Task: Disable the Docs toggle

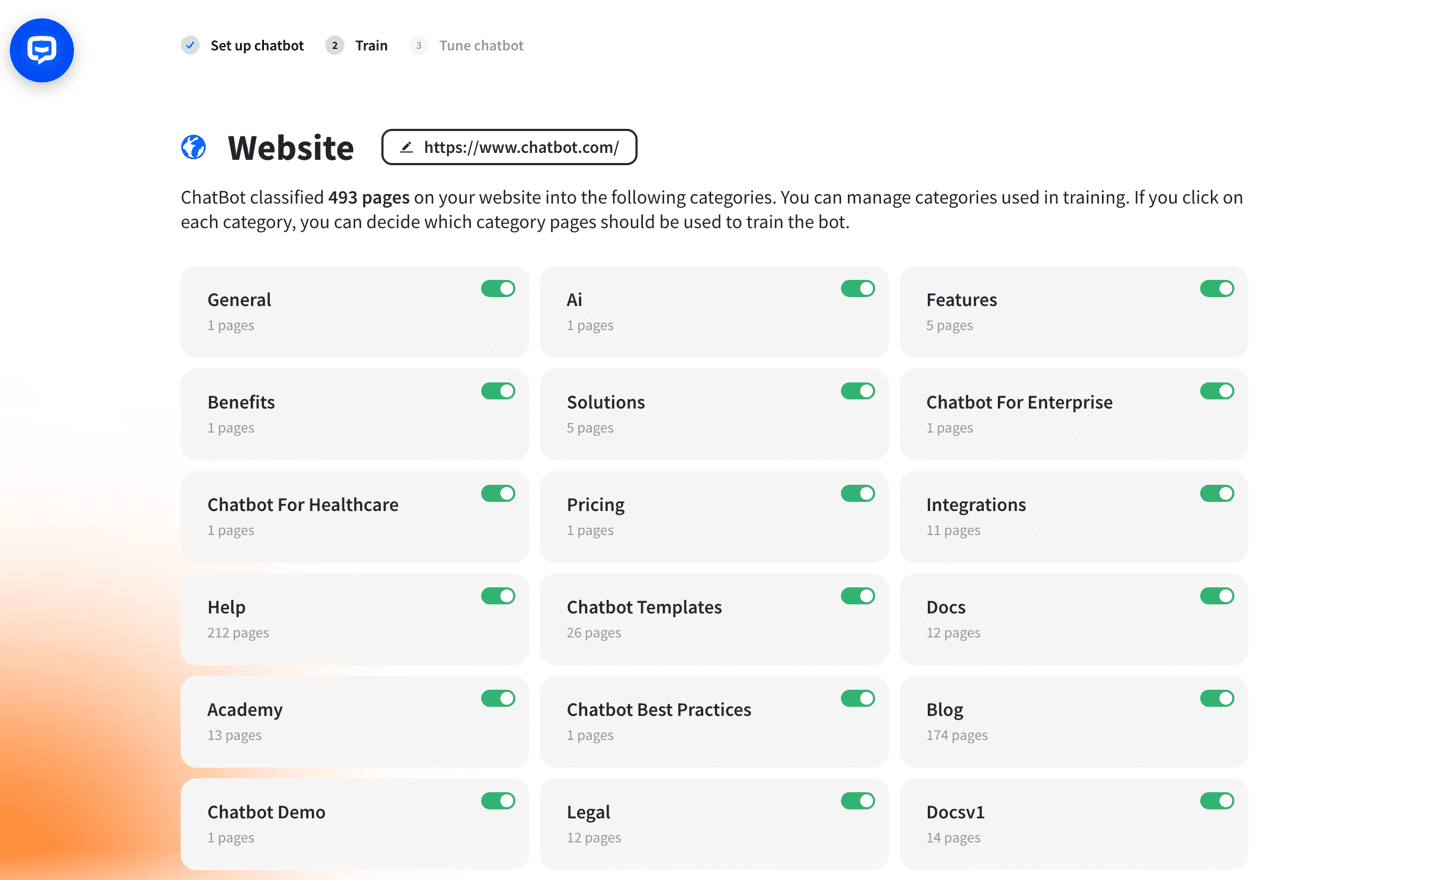Action: tap(1217, 595)
